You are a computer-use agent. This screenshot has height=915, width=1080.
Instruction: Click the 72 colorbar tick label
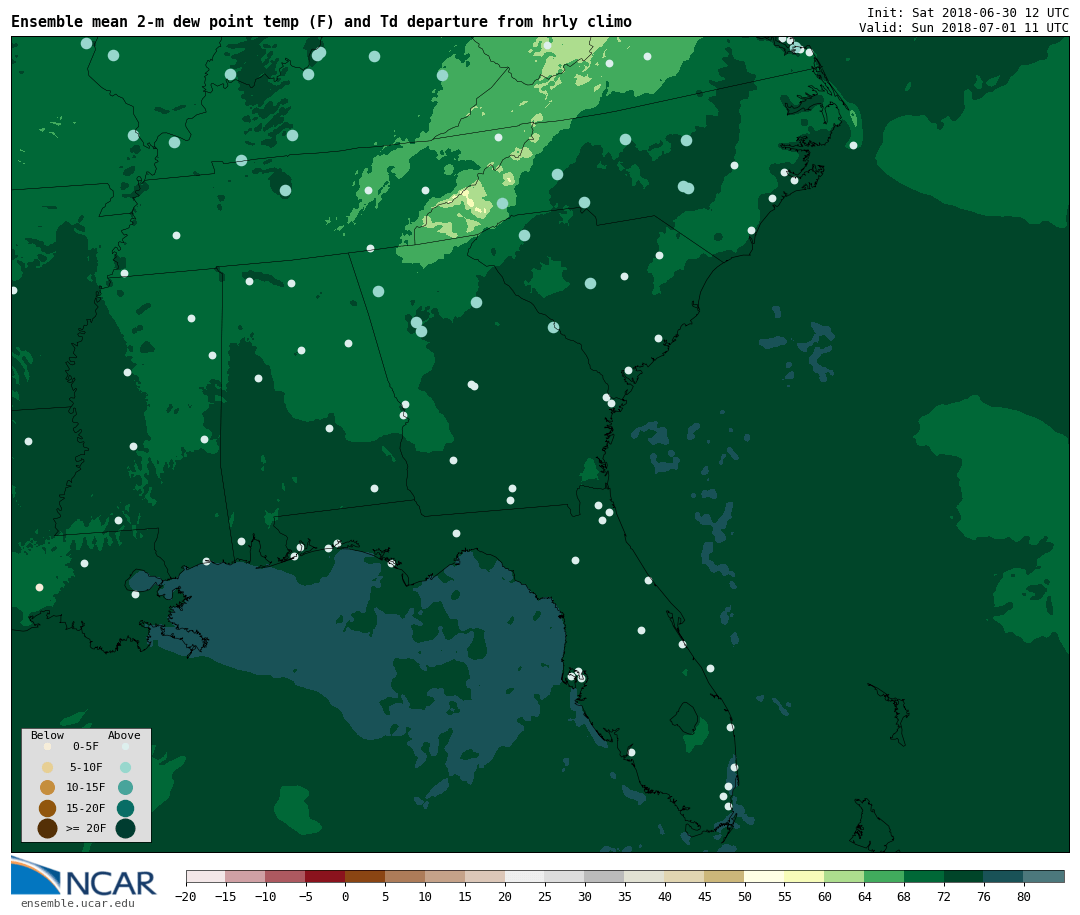click(944, 896)
